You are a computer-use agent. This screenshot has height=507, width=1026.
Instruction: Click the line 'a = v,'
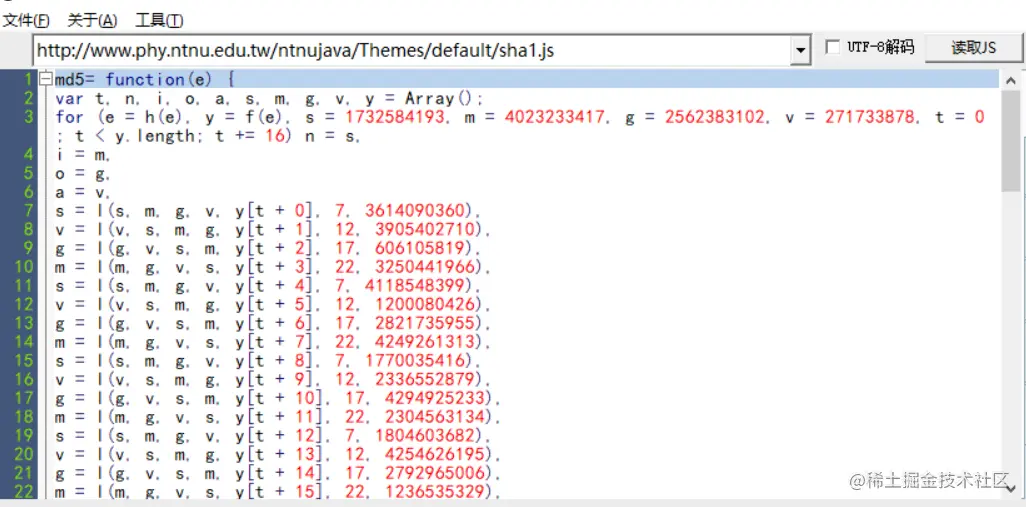[x=83, y=192]
